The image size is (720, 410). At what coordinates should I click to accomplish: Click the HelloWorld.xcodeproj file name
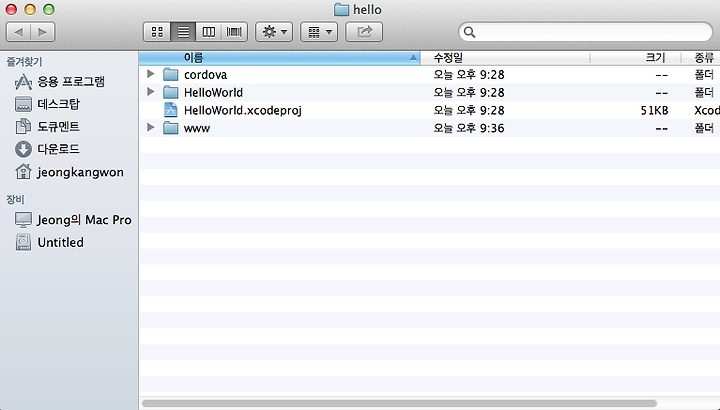pos(242,111)
